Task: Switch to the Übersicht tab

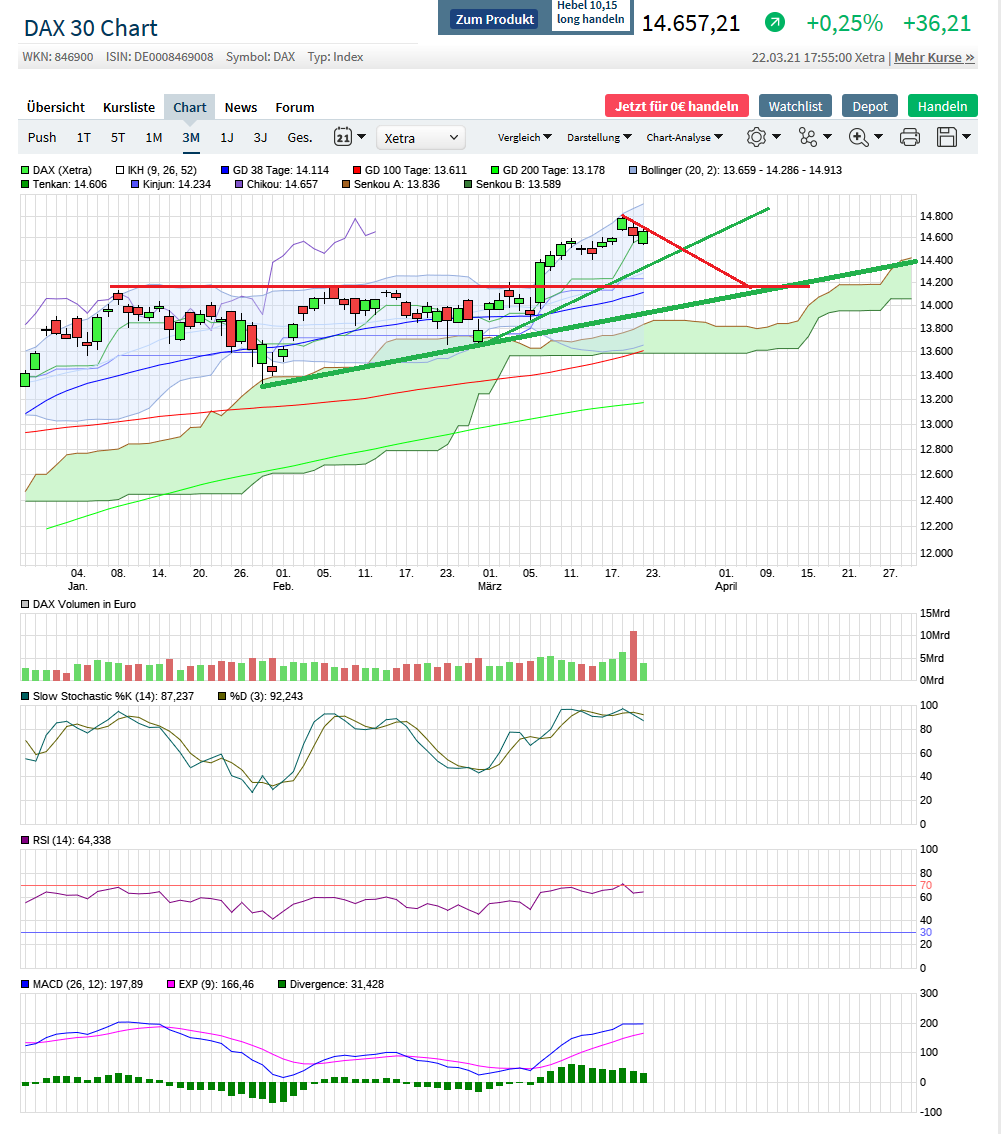Action: [x=56, y=107]
